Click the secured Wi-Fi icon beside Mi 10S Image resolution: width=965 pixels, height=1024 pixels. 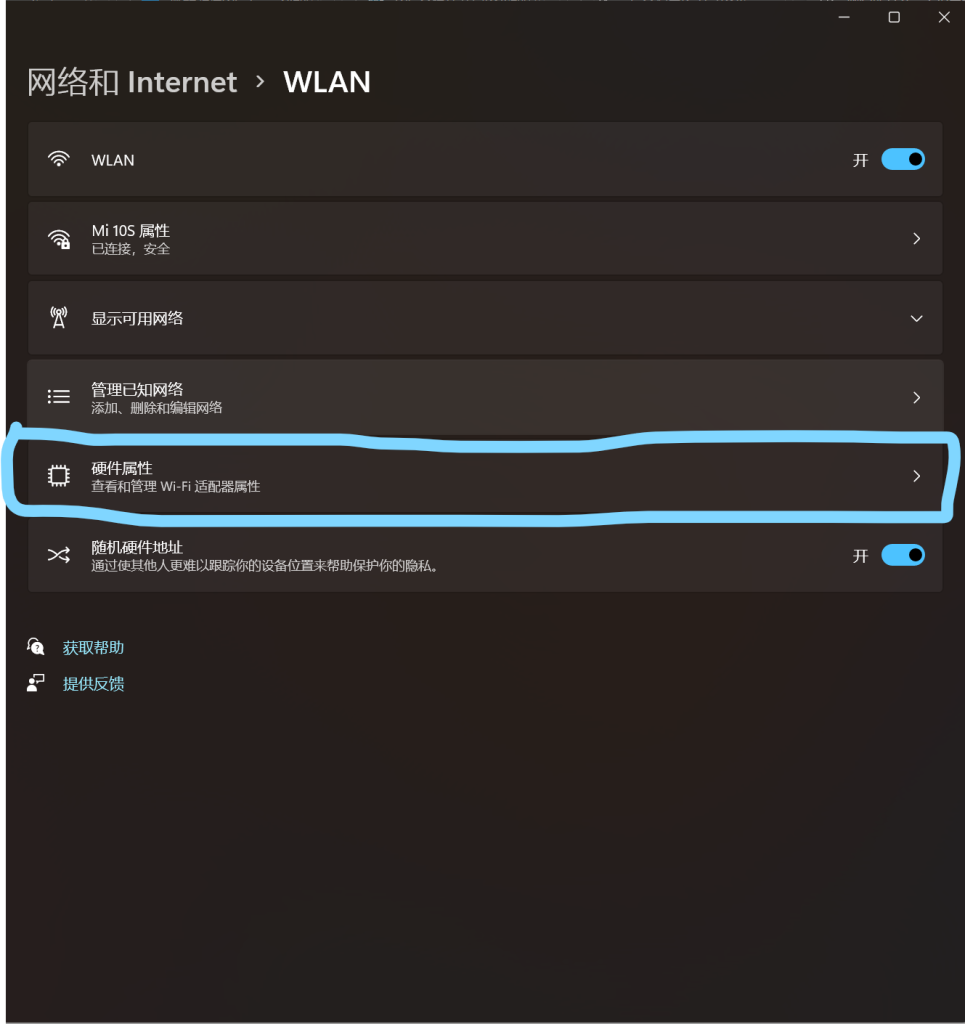pyautogui.click(x=59, y=239)
